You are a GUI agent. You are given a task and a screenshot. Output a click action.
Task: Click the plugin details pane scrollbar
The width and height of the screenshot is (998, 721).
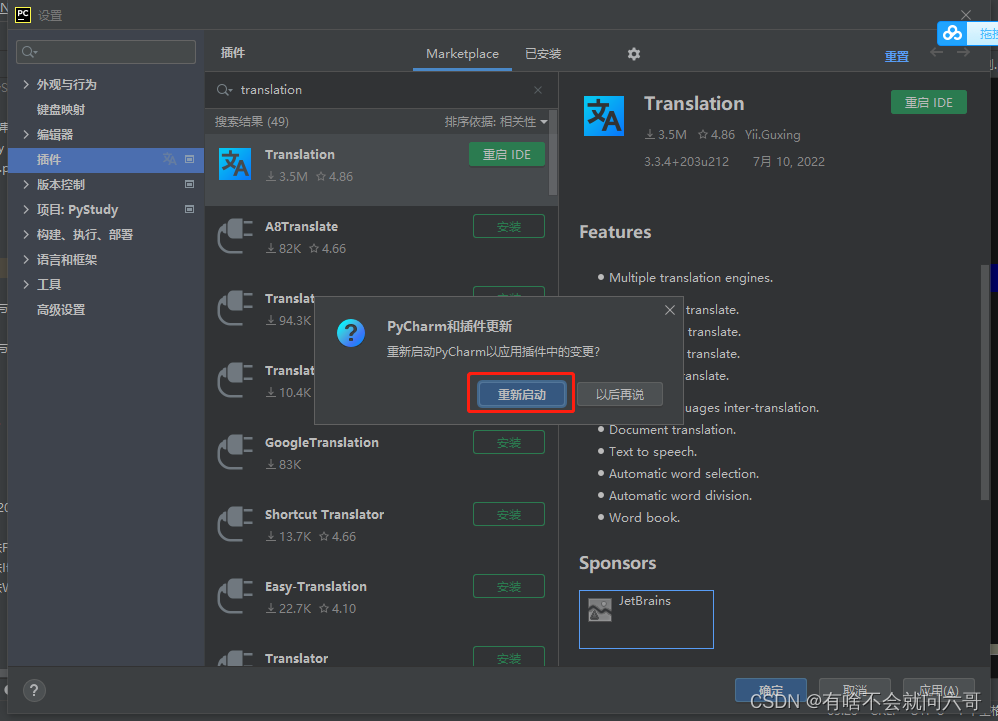985,382
